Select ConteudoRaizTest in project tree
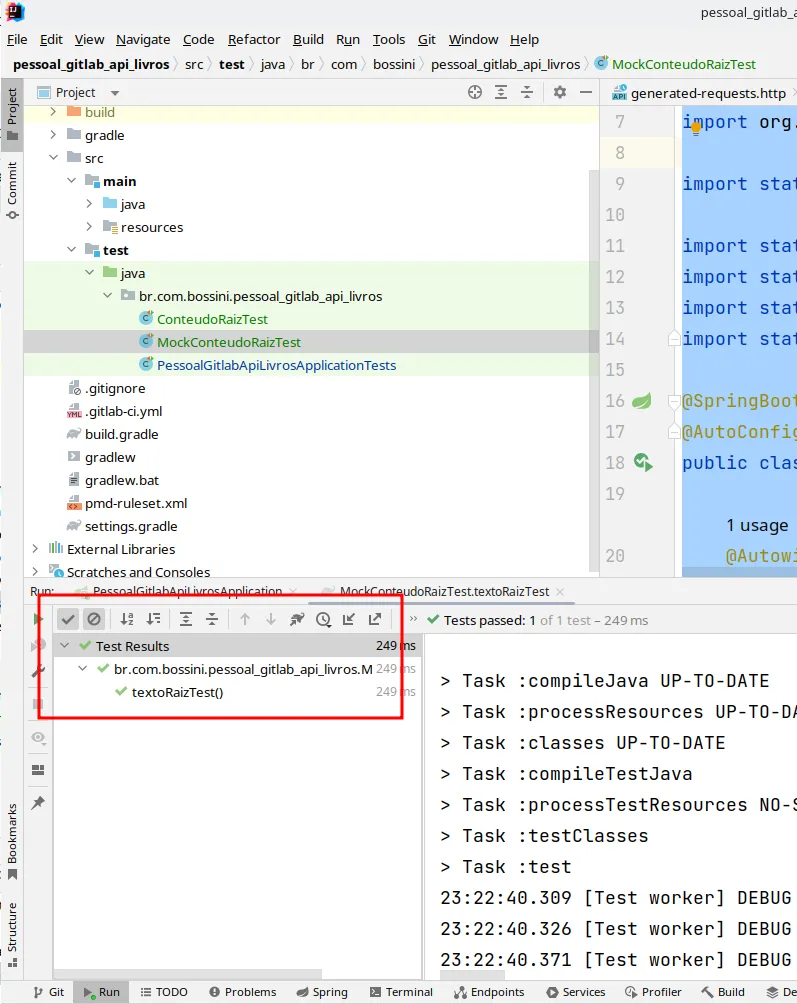The height and width of the screenshot is (1004, 797). 212,319
